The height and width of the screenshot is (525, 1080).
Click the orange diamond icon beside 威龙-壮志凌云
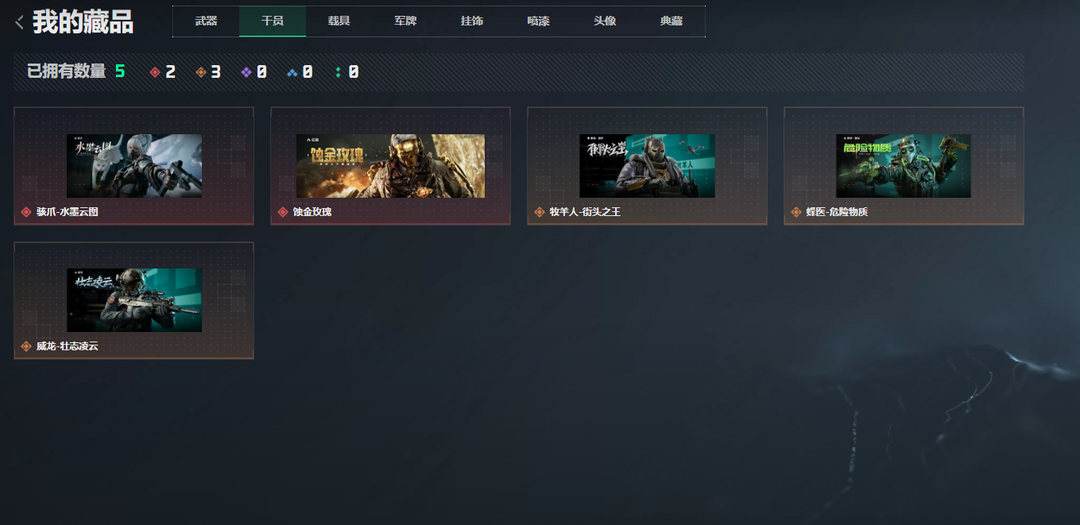click(26, 347)
